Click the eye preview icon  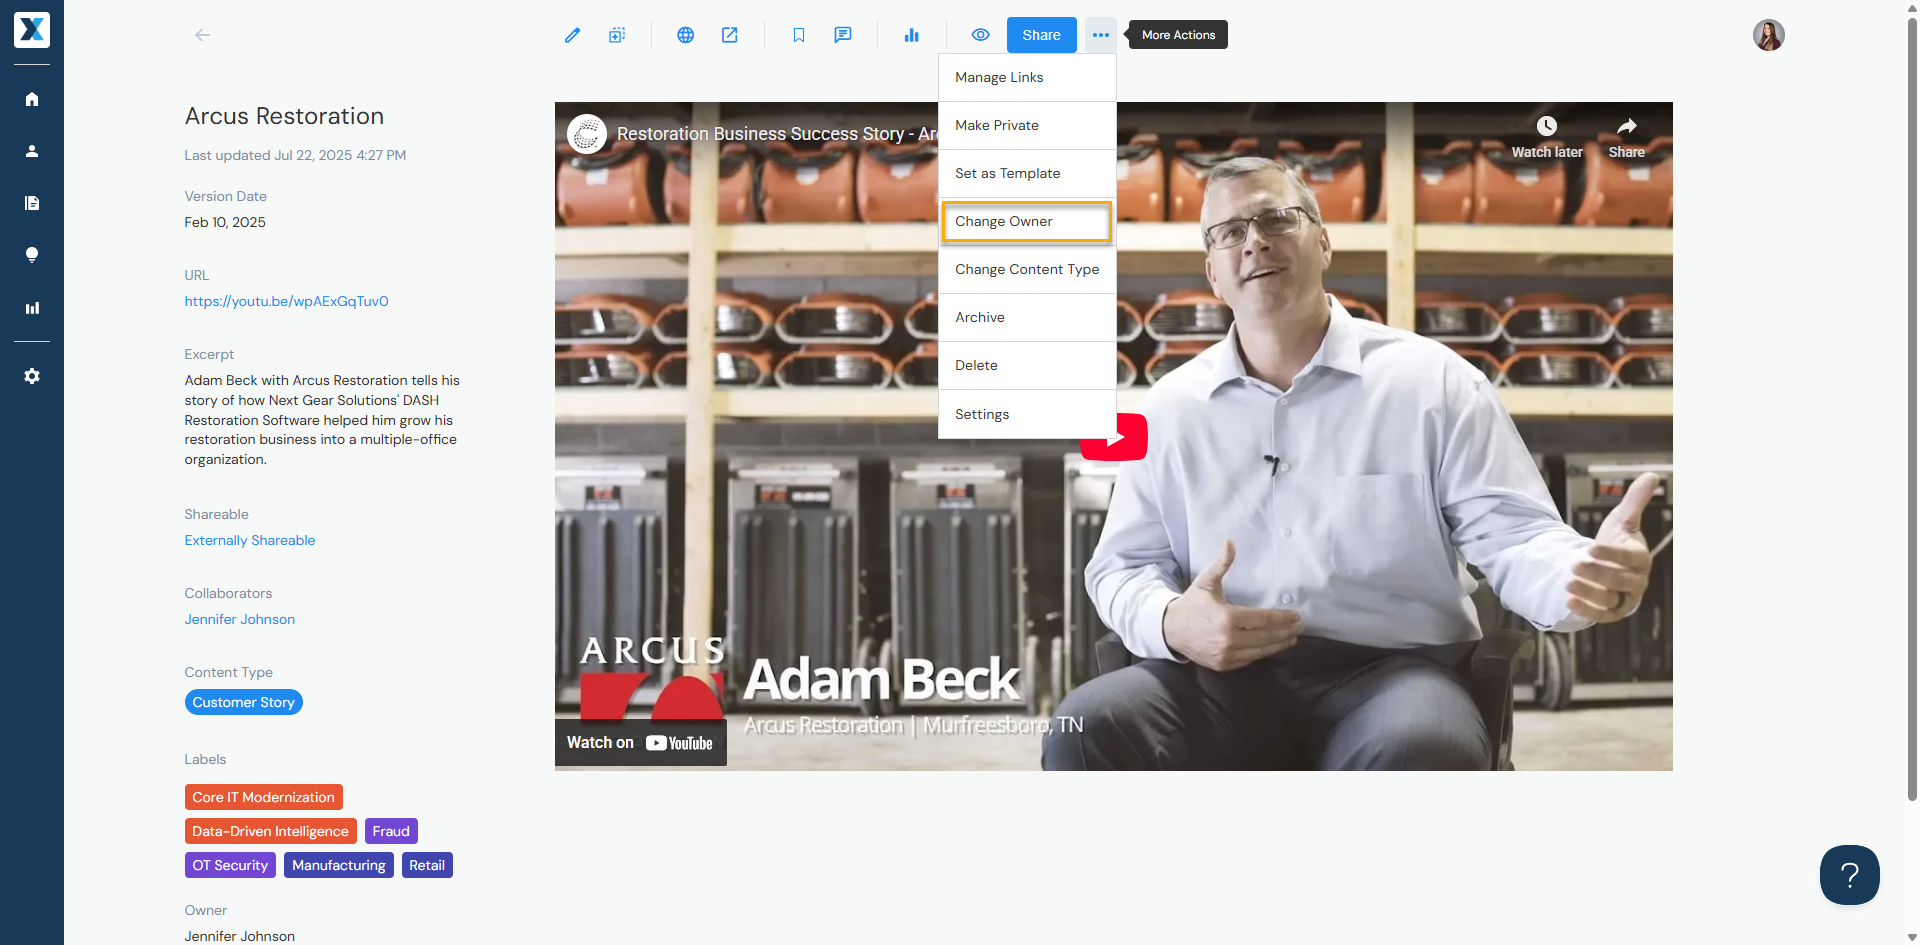click(980, 35)
